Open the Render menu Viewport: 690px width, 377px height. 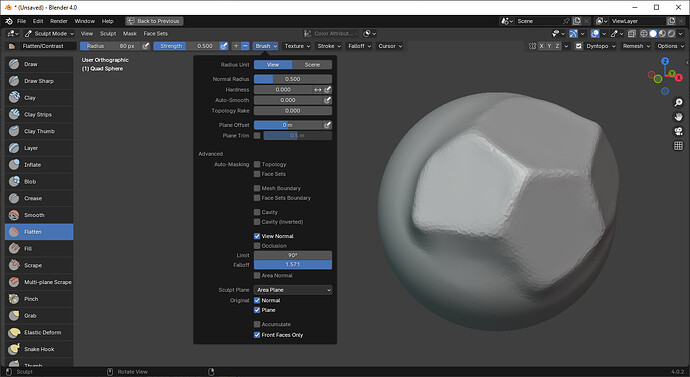point(59,21)
